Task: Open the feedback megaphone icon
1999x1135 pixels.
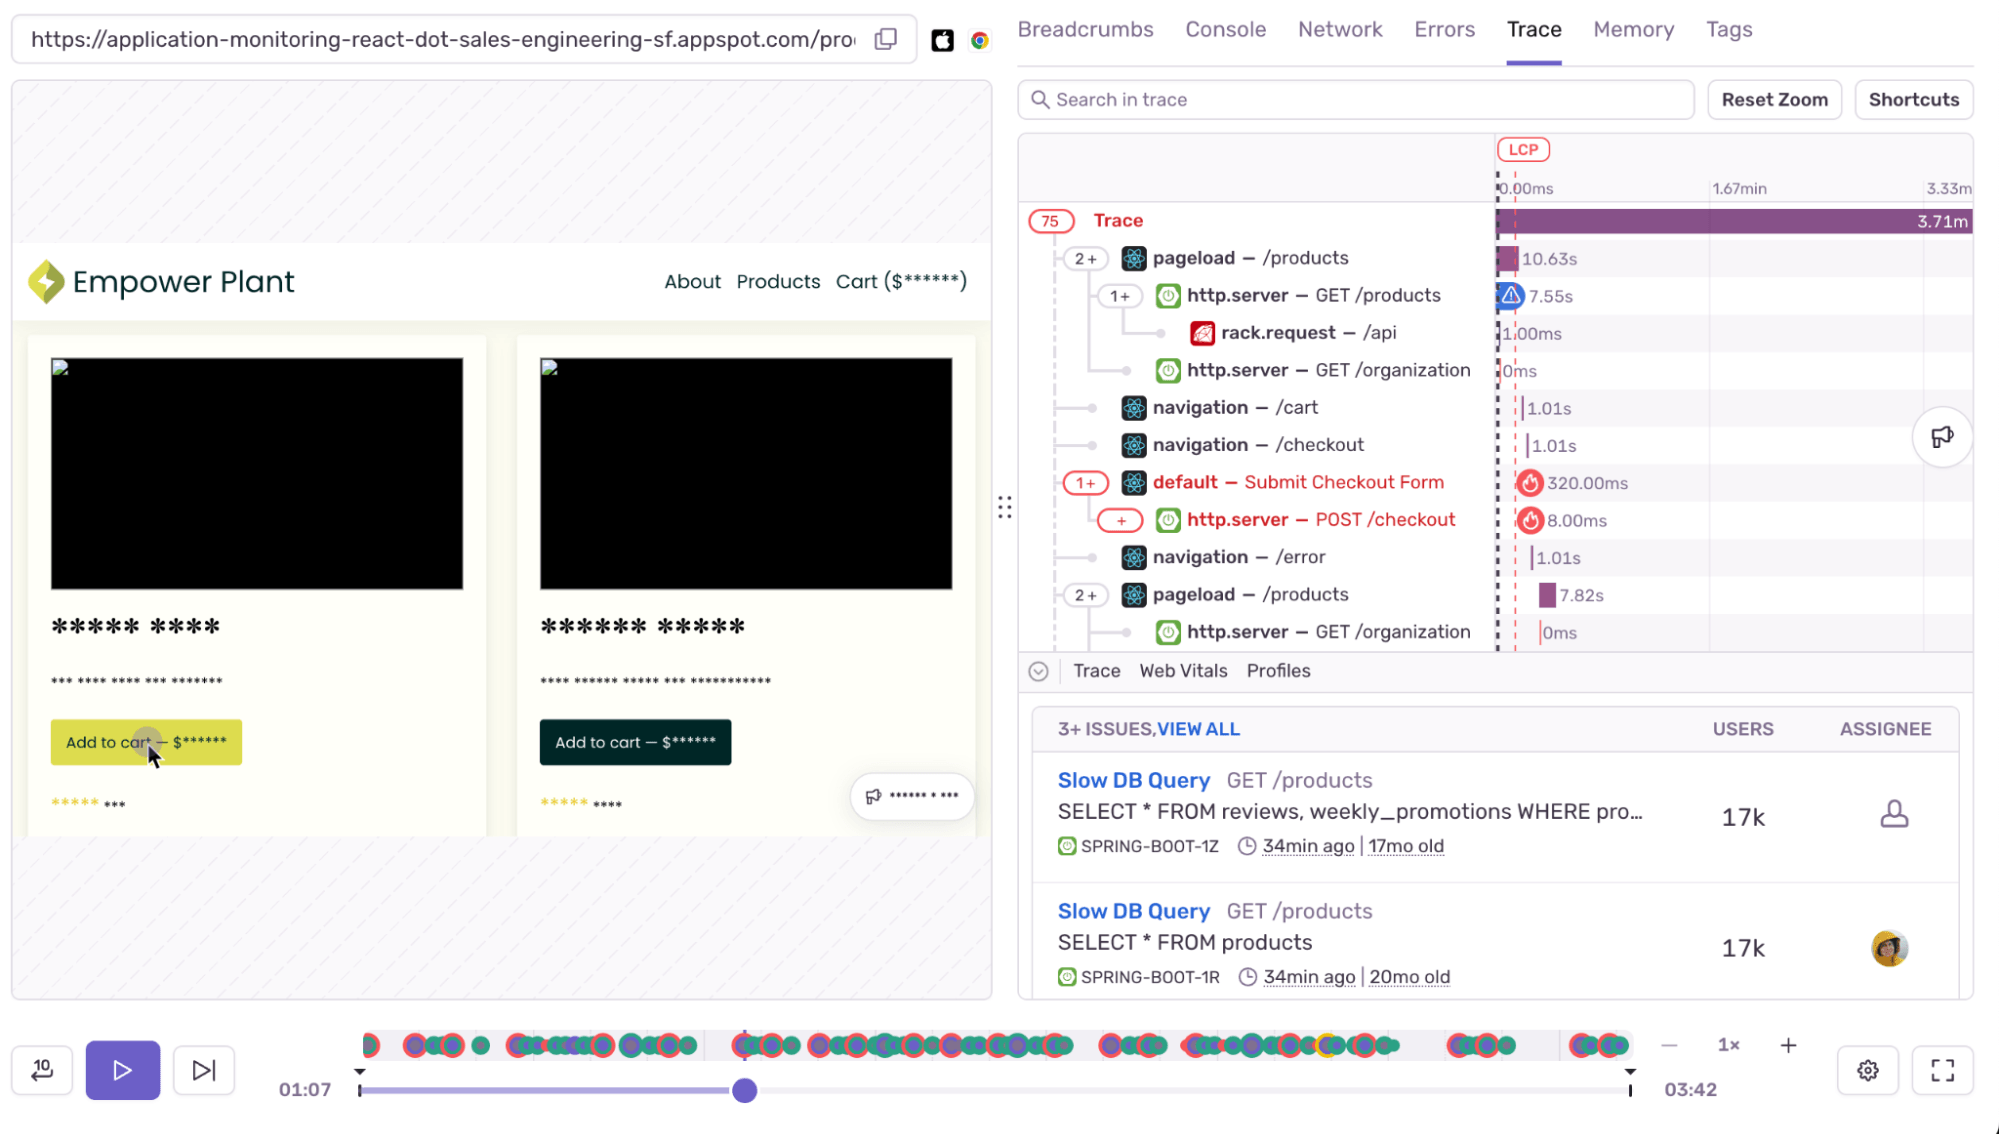Action: point(1941,437)
